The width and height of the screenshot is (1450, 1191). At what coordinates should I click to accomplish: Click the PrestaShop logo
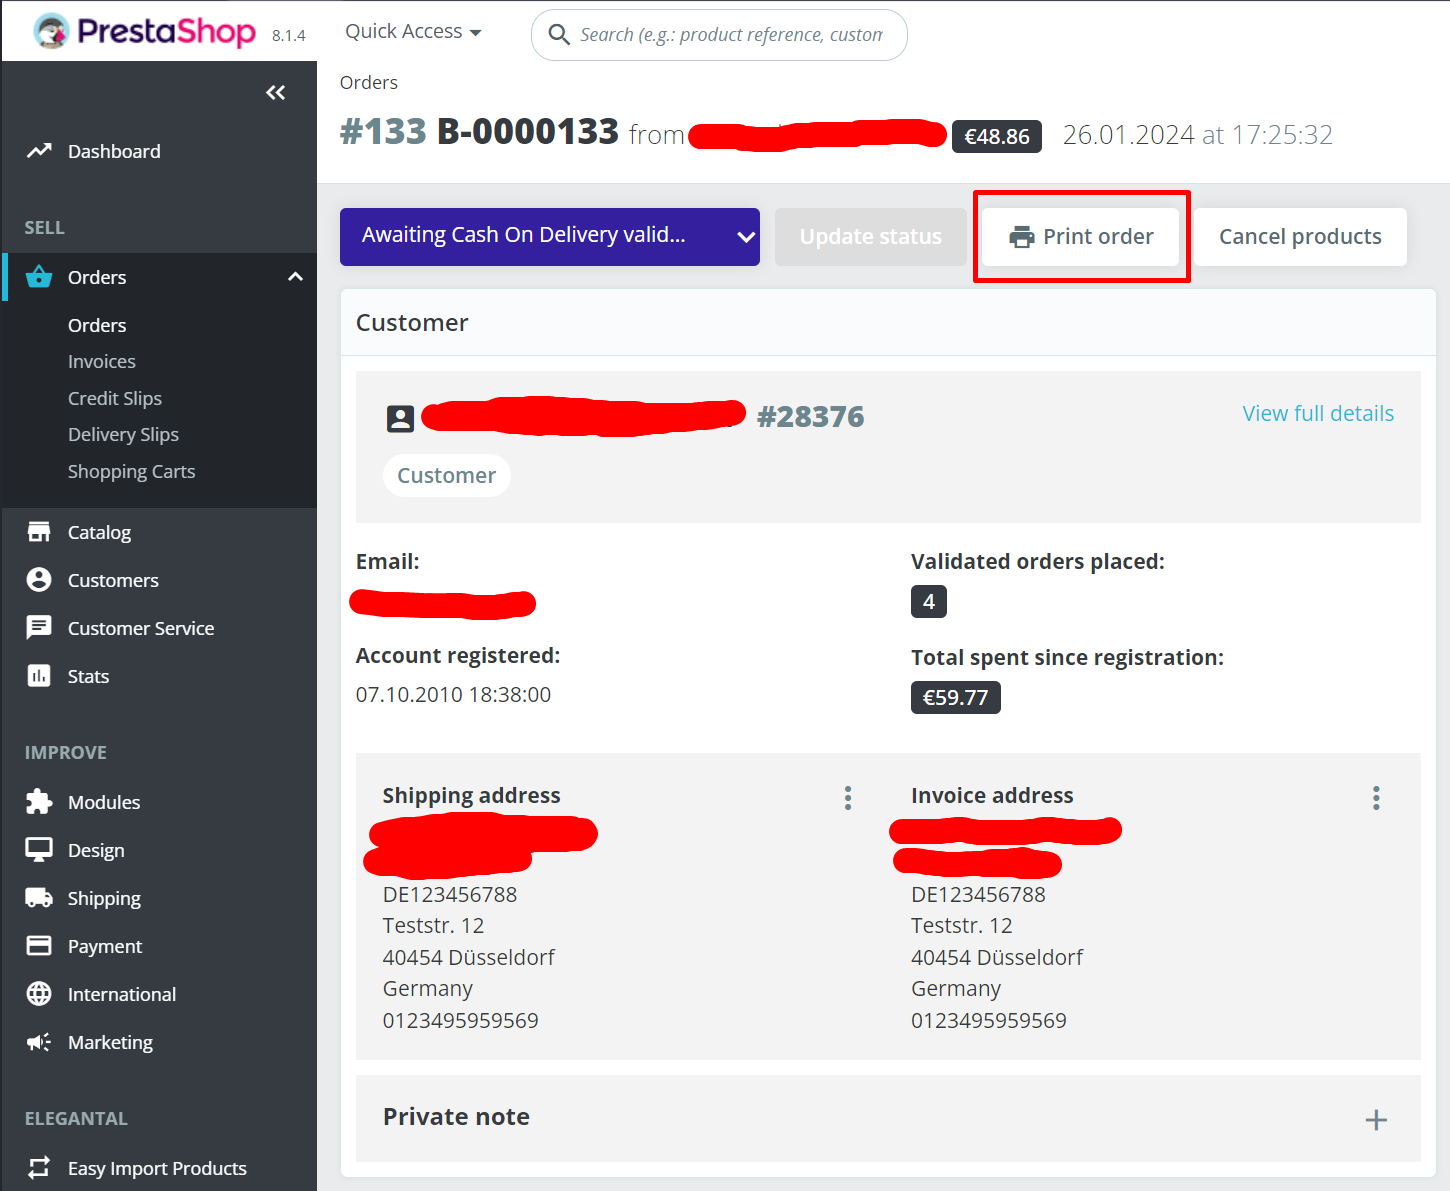point(145,31)
